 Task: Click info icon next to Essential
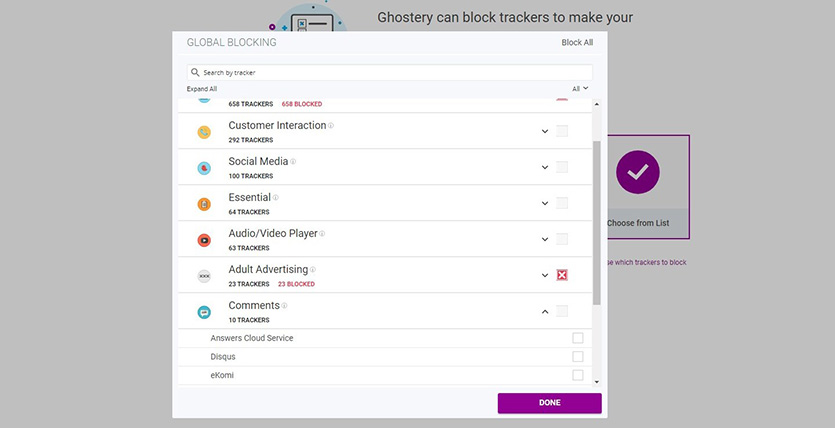(x=275, y=197)
